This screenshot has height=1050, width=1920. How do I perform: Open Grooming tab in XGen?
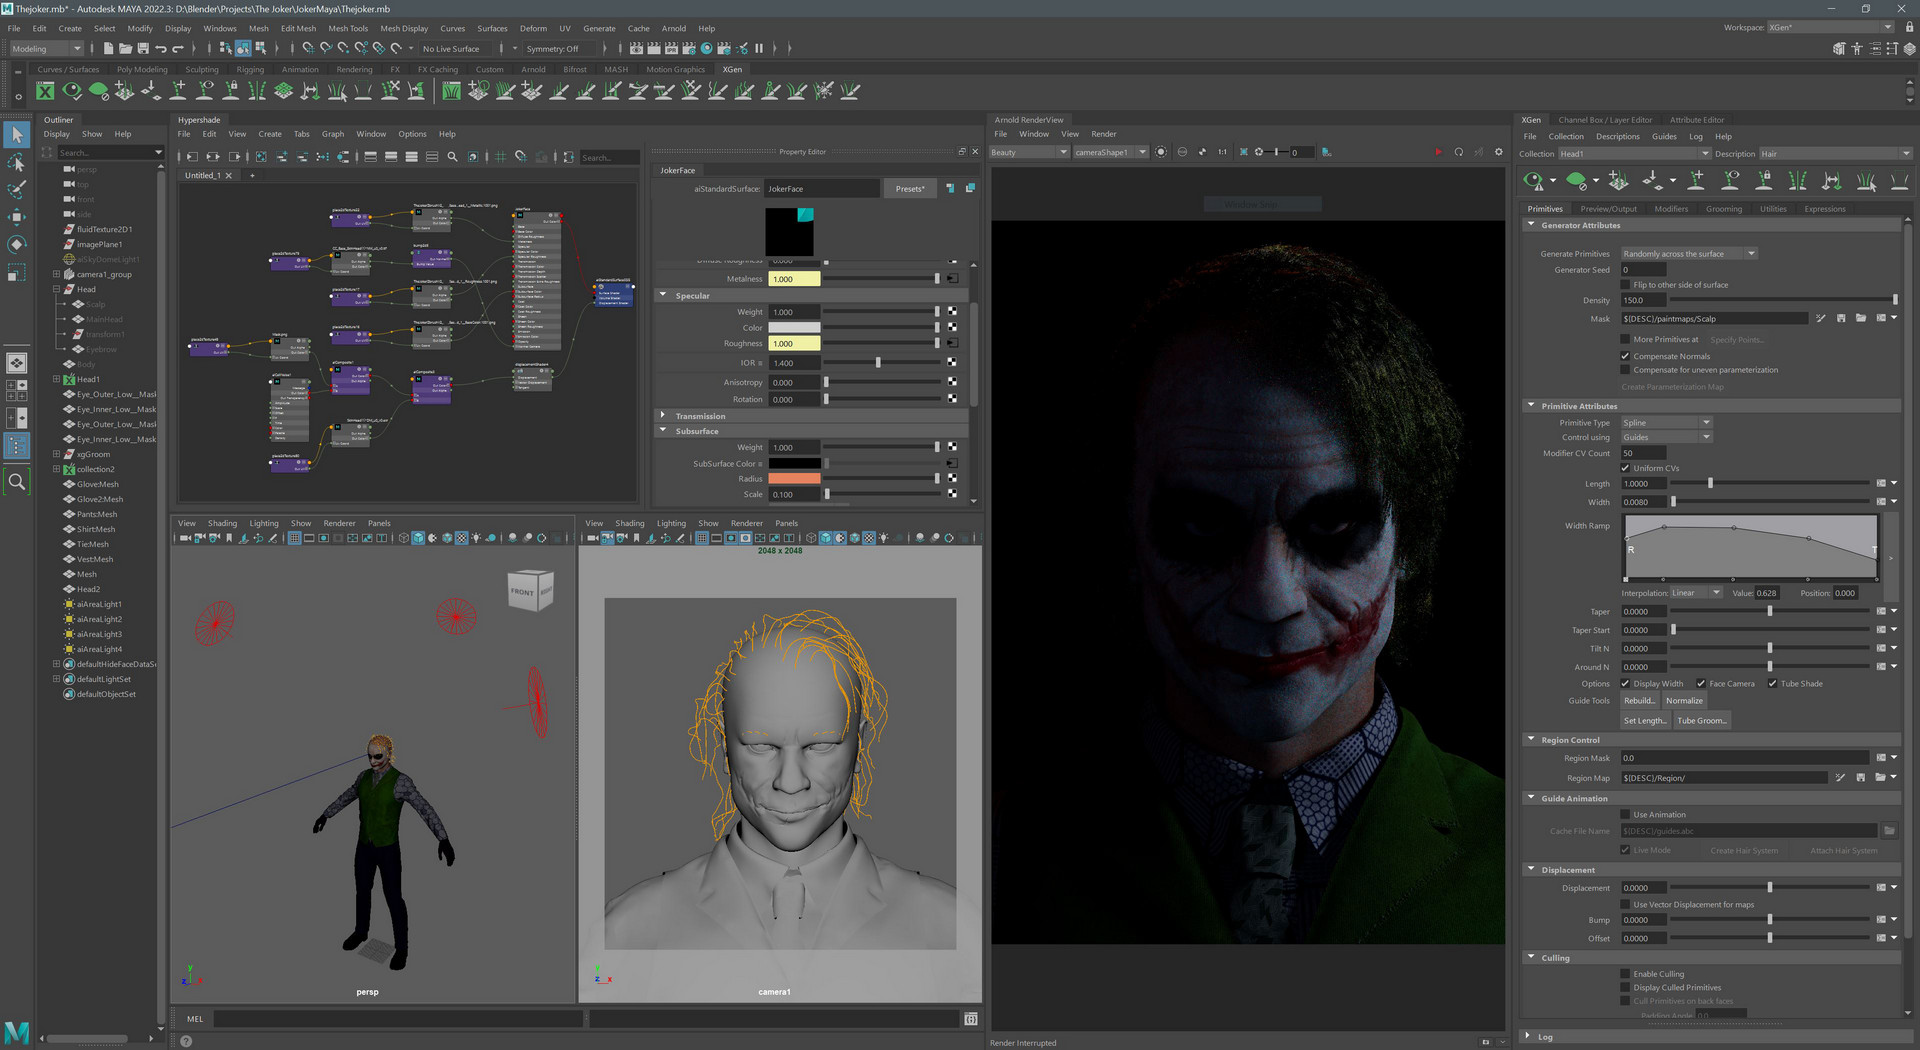click(1724, 209)
